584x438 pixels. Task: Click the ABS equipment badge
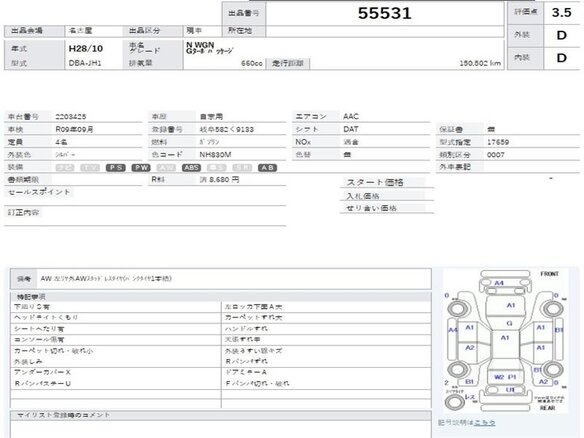[191, 168]
